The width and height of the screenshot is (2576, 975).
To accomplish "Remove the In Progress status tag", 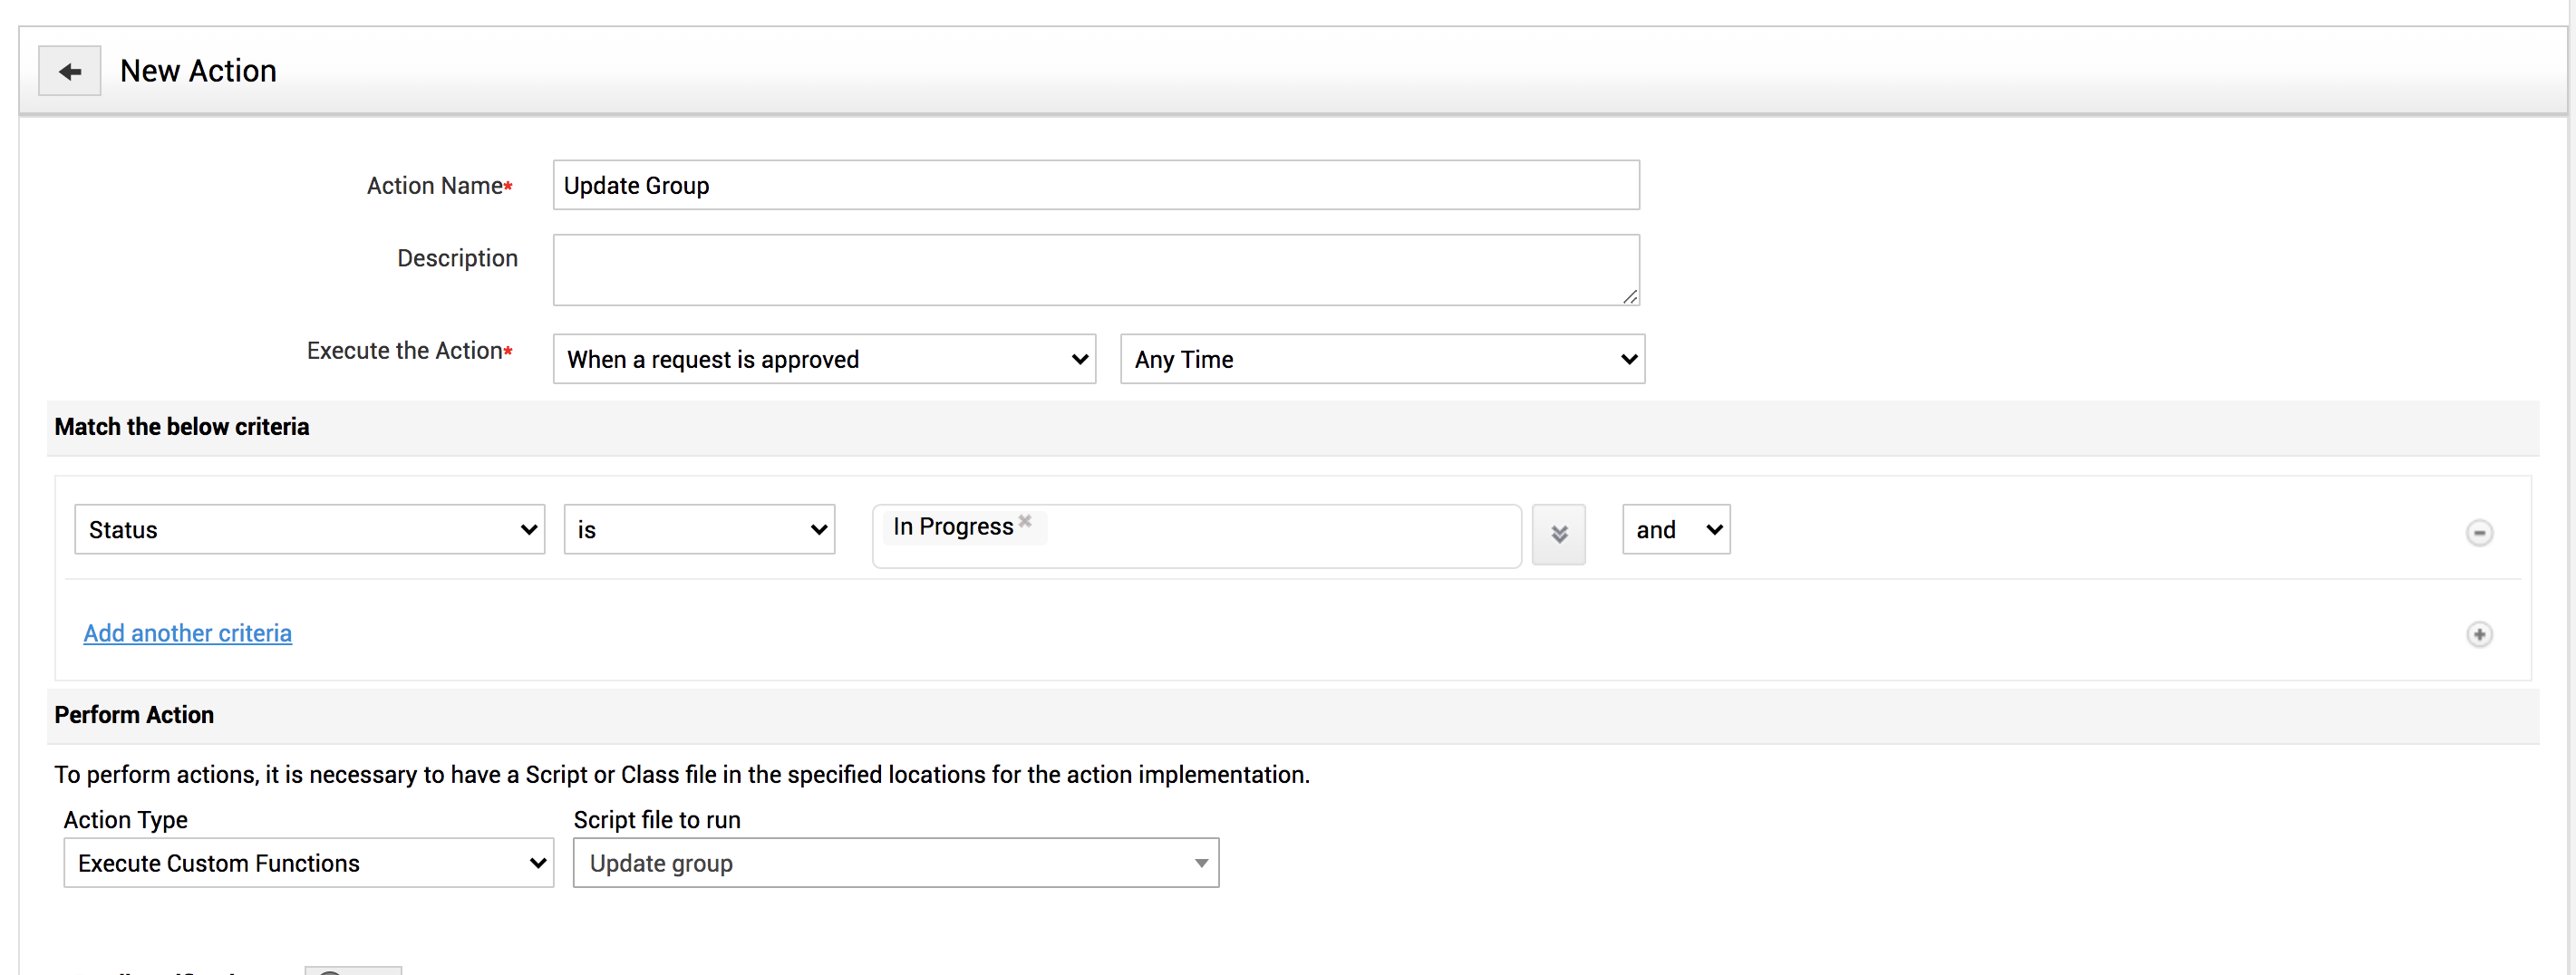I will coord(1025,521).
